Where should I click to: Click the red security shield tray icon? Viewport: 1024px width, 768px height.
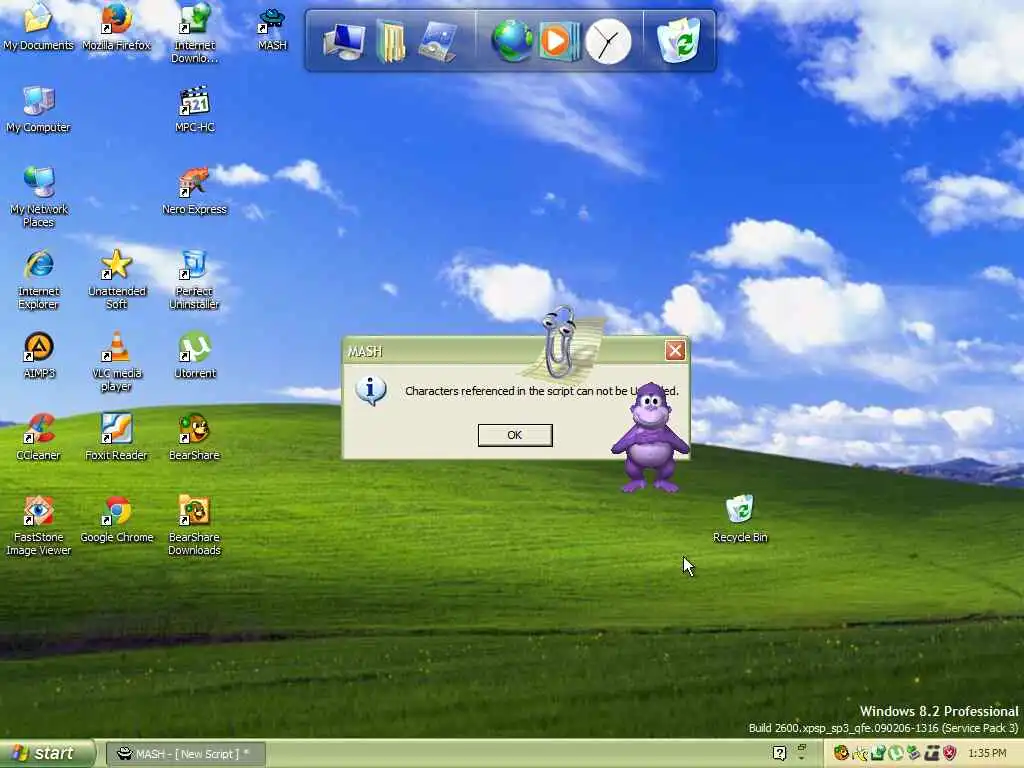(950, 754)
